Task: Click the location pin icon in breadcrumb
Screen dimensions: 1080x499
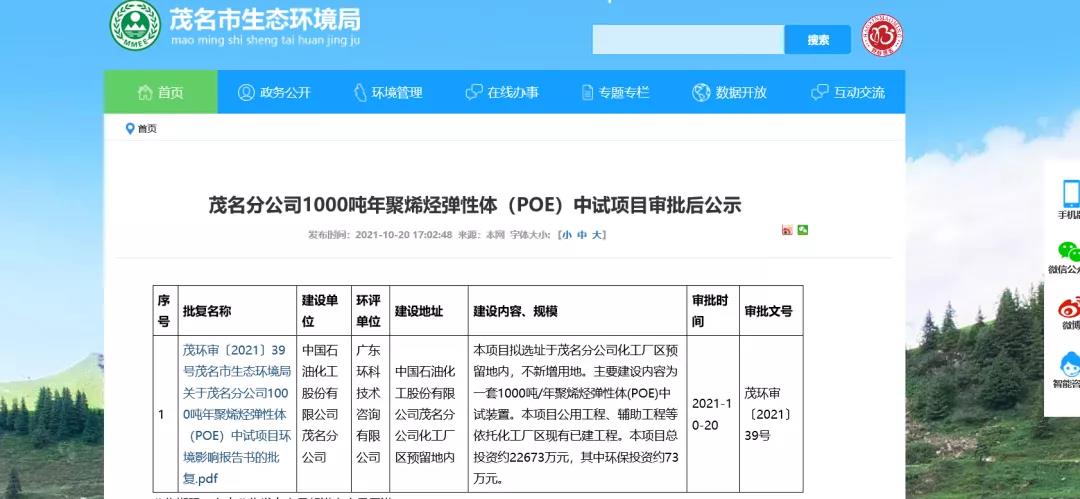Action: tap(129, 128)
